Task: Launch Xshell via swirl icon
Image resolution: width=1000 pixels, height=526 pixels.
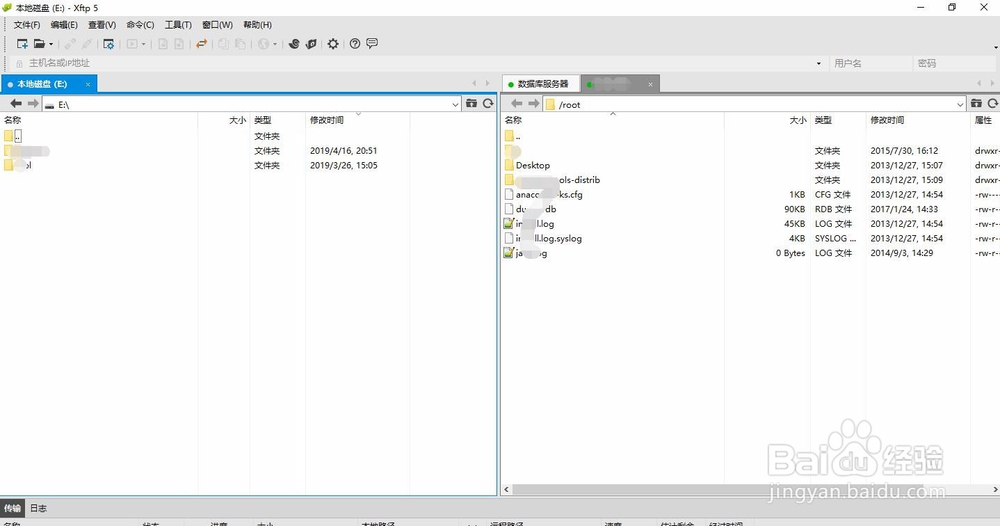Action: (x=294, y=44)
